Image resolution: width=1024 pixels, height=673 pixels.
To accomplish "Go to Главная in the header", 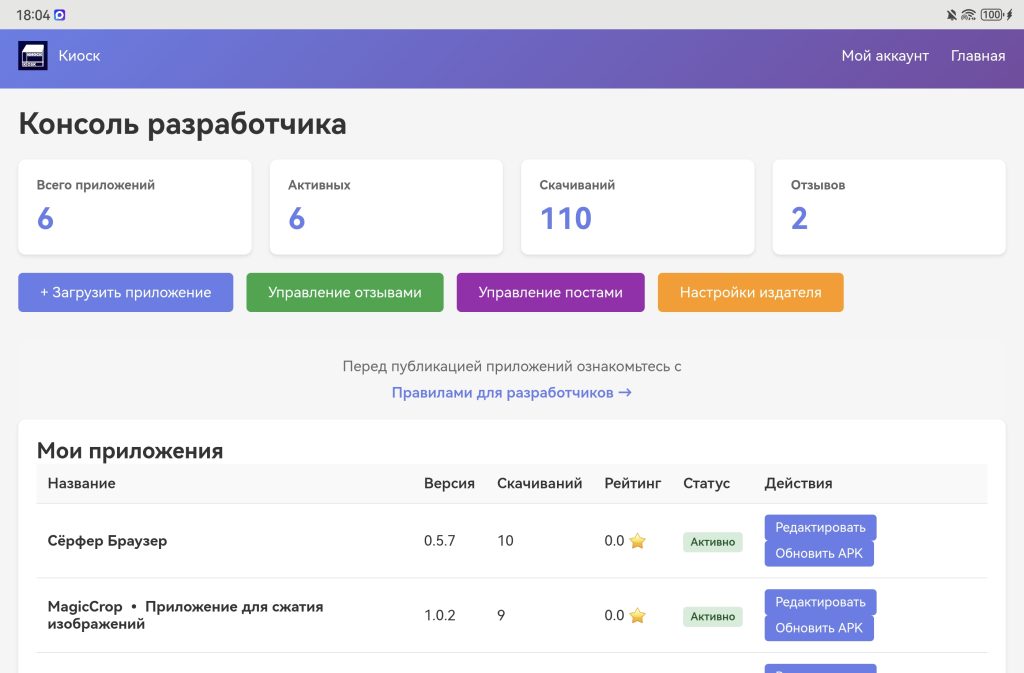I will 977,56.
